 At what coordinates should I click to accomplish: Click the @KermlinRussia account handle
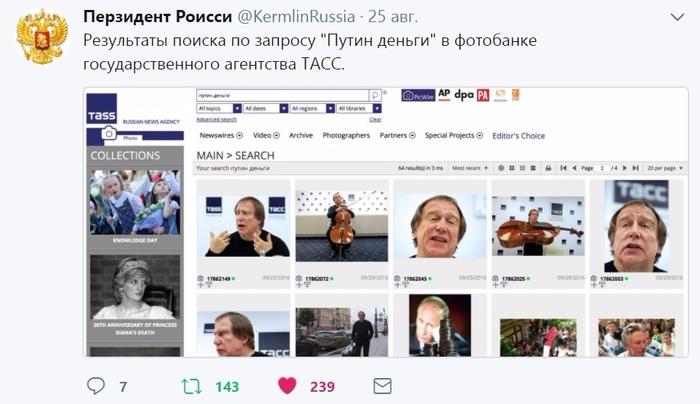(296, 17)
